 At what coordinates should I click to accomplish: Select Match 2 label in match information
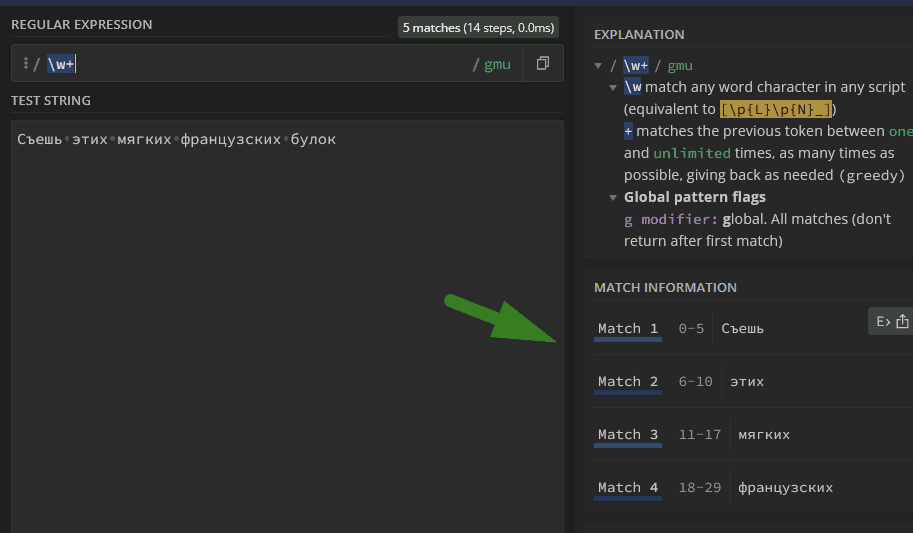coord(628,382)
